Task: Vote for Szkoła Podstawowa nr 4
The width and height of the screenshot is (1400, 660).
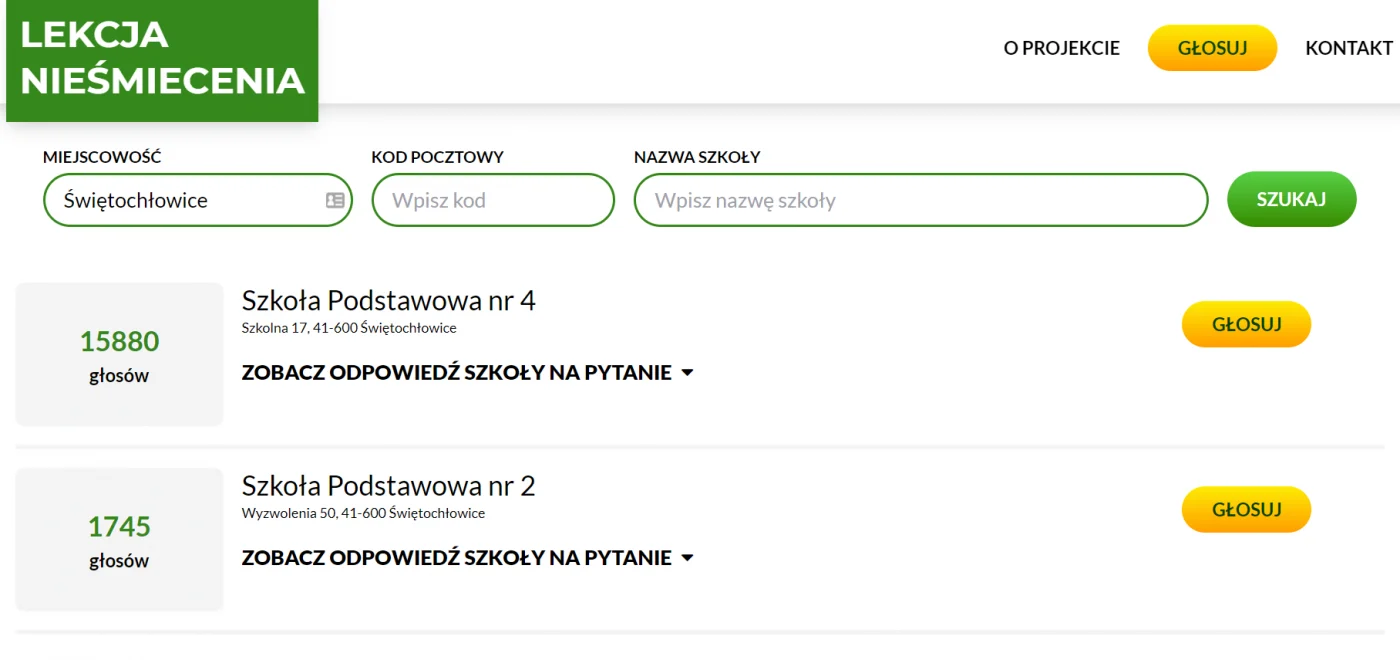Action: [x=1246, y=324]
